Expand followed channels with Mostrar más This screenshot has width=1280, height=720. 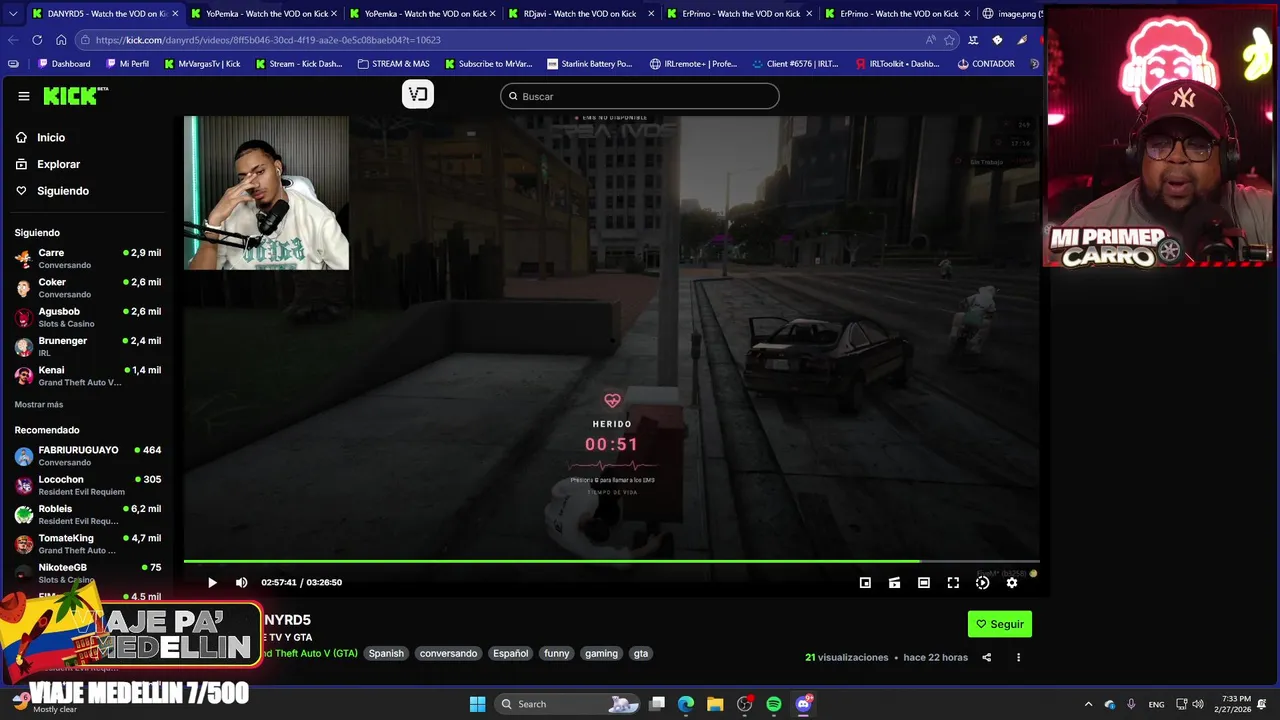click(x=39, y=404)
